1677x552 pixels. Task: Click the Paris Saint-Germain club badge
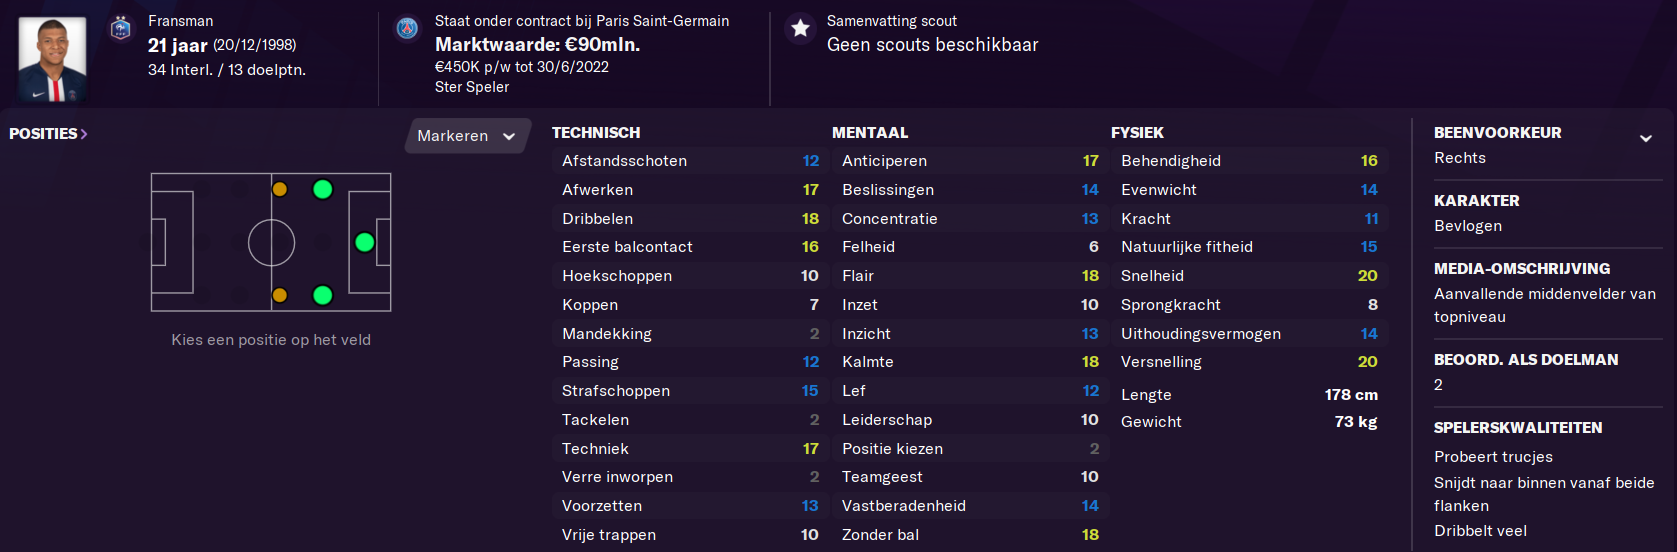407,28
